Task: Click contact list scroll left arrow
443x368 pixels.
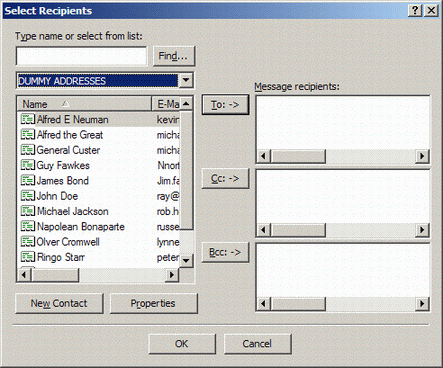Action: [24, 275]
